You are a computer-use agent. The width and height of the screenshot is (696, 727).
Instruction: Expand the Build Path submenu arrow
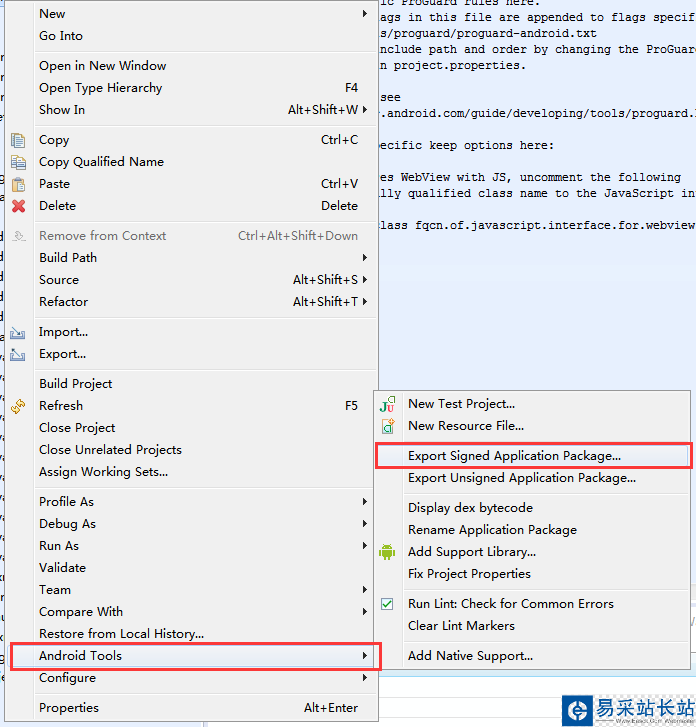pyautogui.click(x=365, y=258)
